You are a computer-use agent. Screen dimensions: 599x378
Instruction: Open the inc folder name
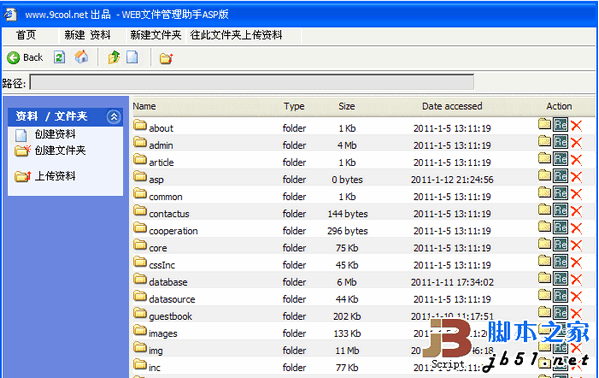[154, 368]
